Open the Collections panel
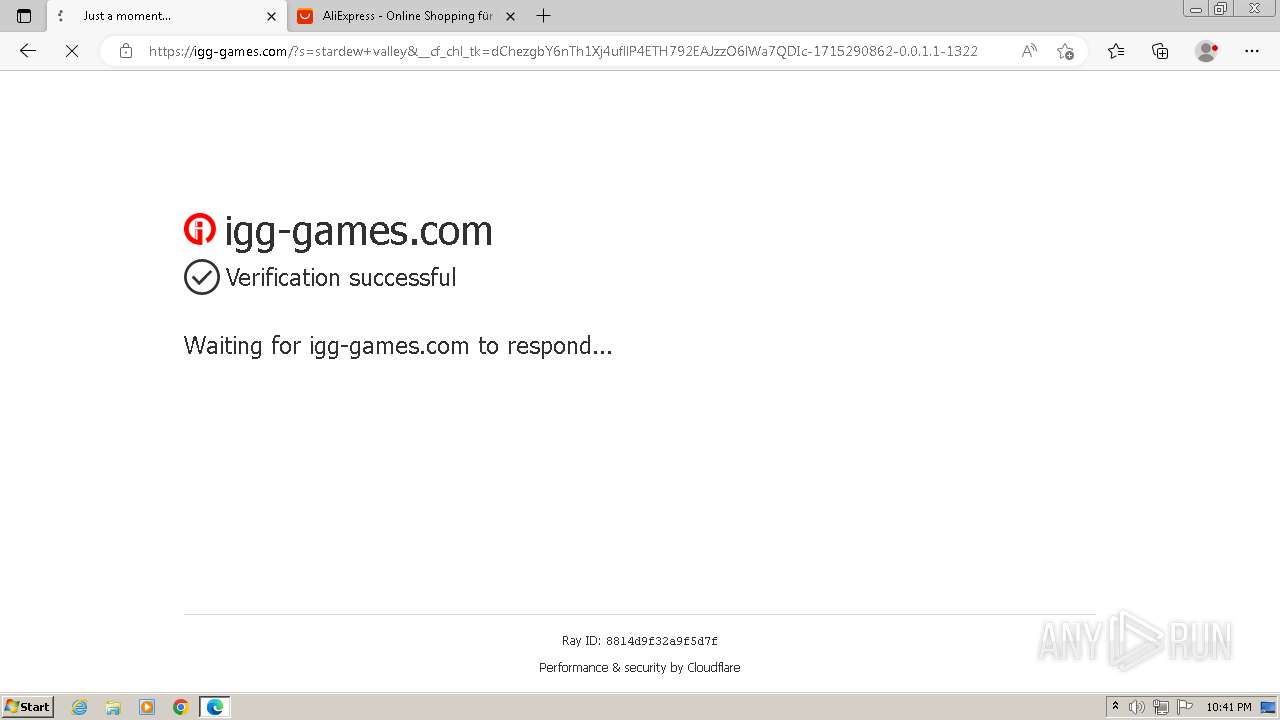This screenshot has height=720, width=1280. [x=1160, y=51]
